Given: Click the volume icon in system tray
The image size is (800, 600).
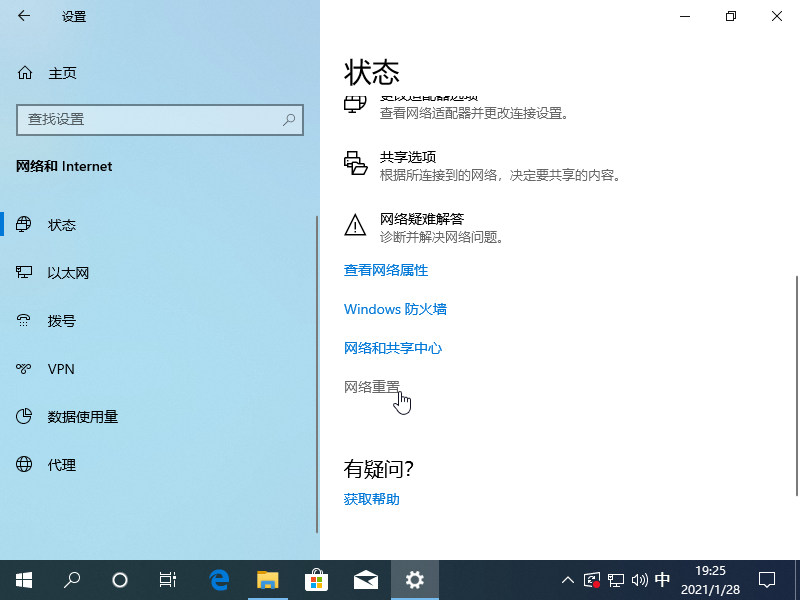Looking at the screenshot, I should coord(640,579).
